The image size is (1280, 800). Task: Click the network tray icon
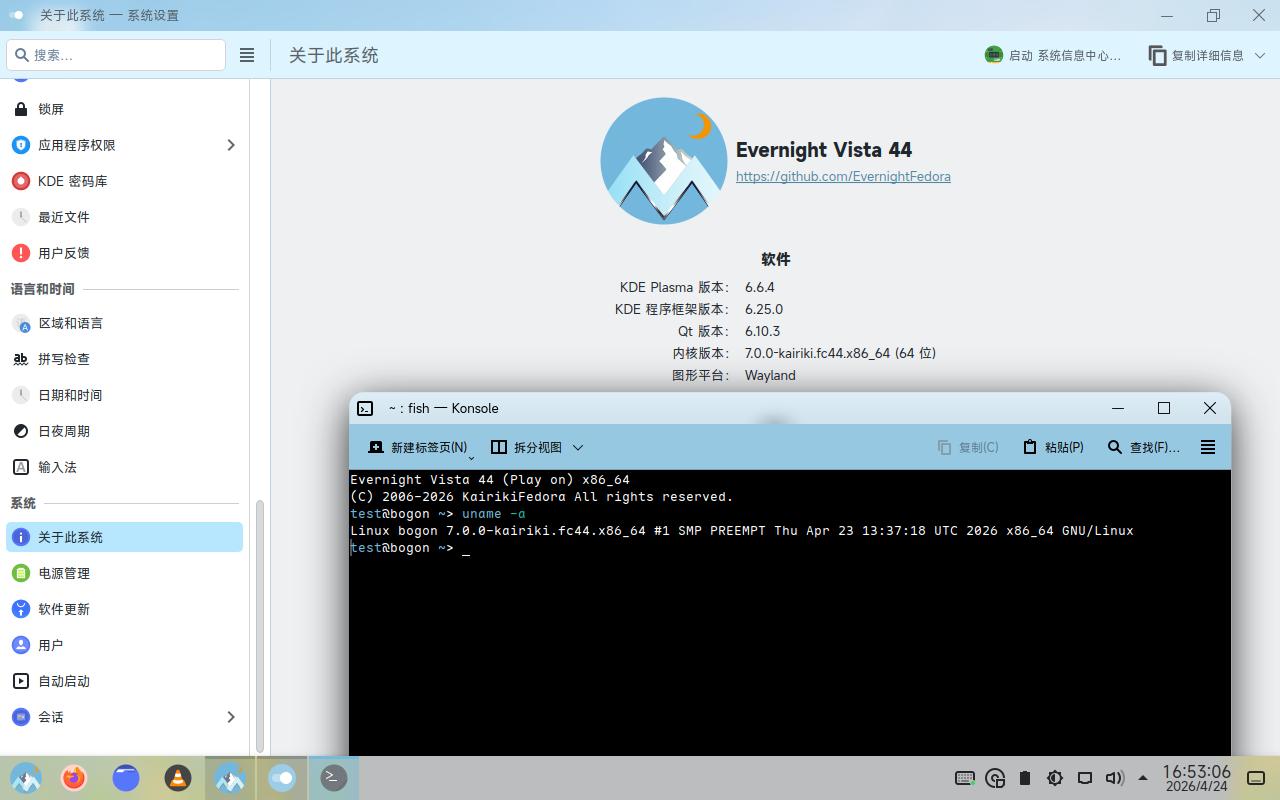coord(1084,778)
